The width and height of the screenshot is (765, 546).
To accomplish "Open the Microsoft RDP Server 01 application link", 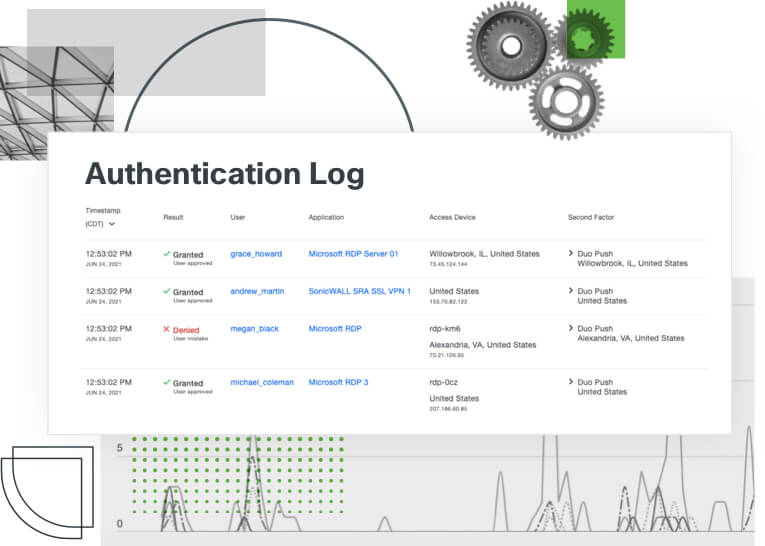I will tap(353, 254).
